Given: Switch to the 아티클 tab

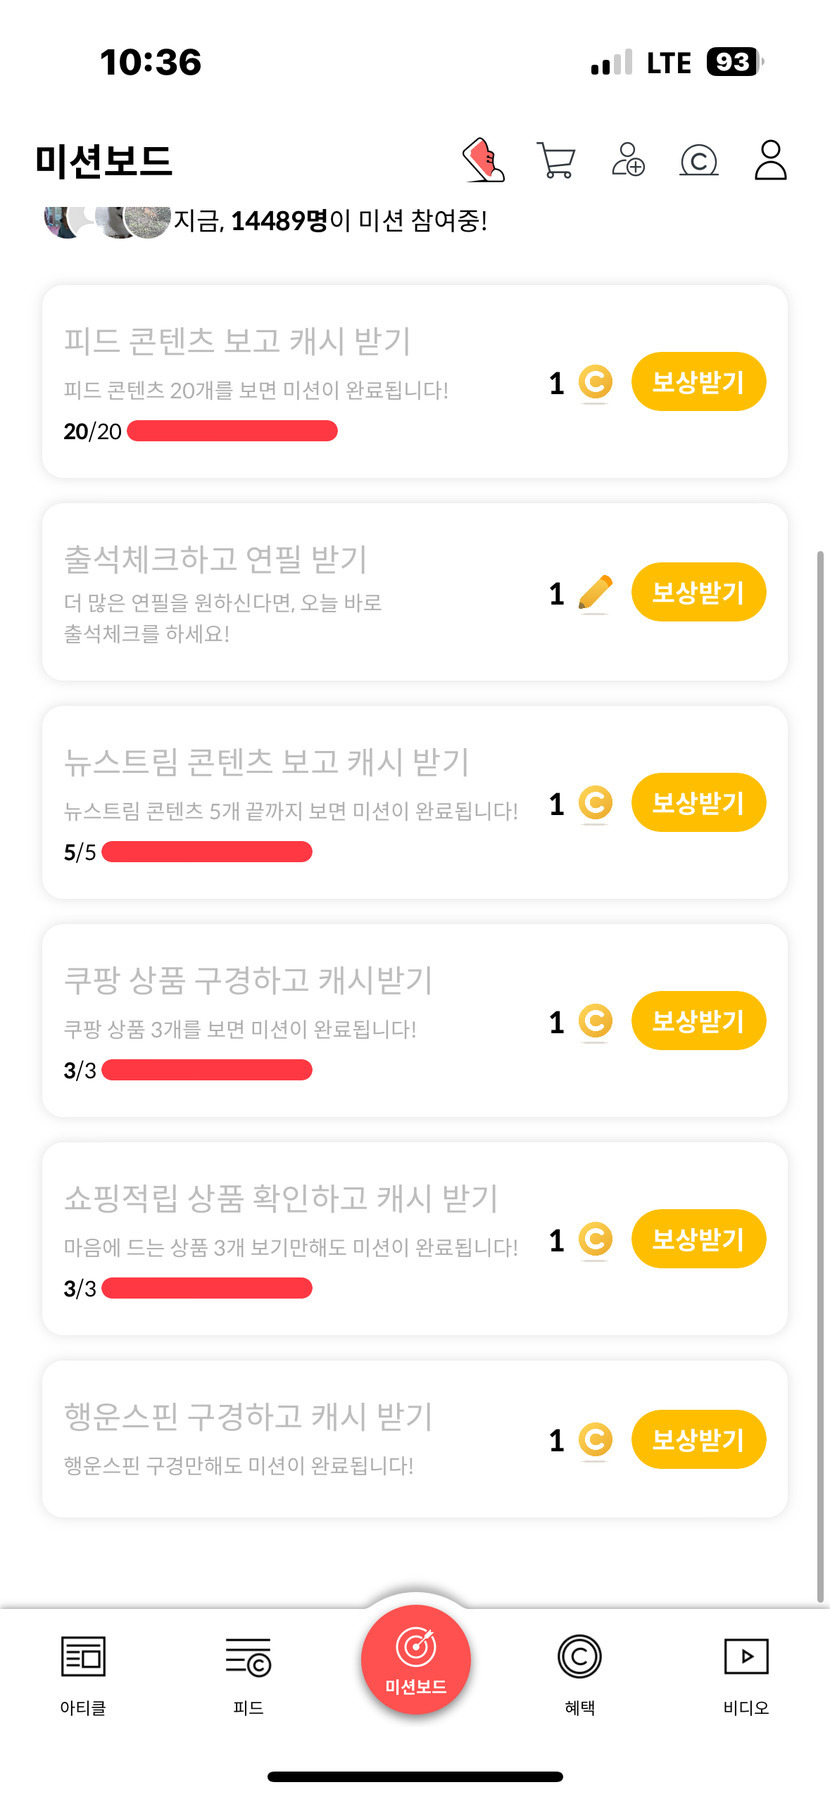Looking at the screenshot, I should (83, 1675).
